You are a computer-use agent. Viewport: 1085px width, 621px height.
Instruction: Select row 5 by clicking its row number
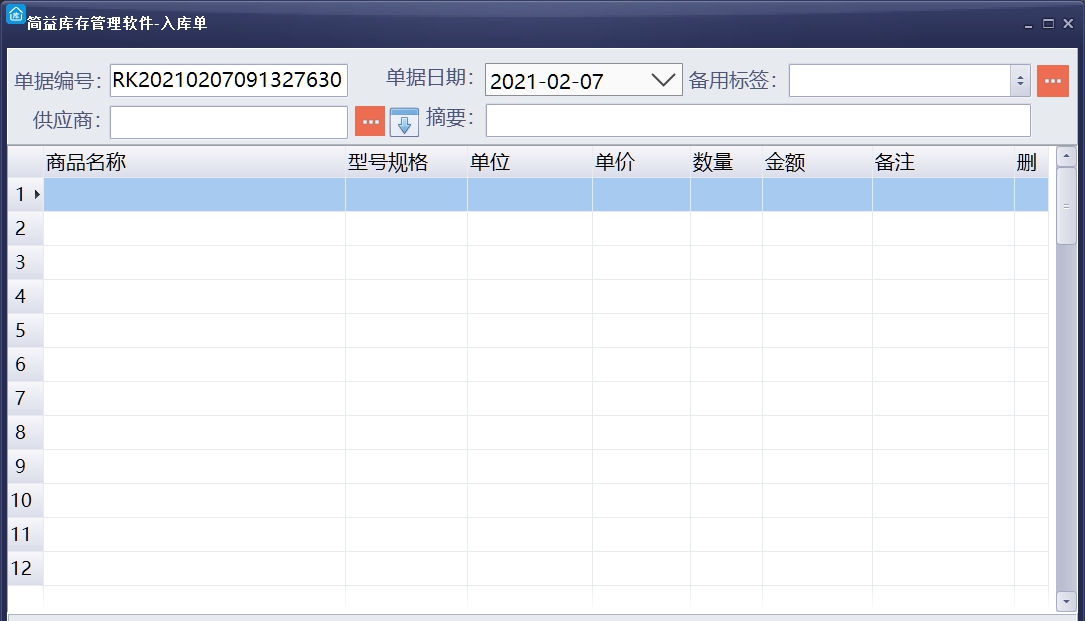pyautogui.click(x=22, y=330)
